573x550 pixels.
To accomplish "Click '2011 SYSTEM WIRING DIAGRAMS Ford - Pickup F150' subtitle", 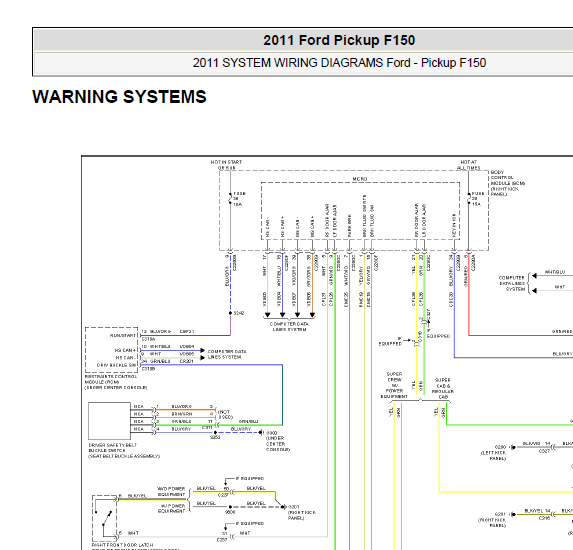I will [339, 63].
